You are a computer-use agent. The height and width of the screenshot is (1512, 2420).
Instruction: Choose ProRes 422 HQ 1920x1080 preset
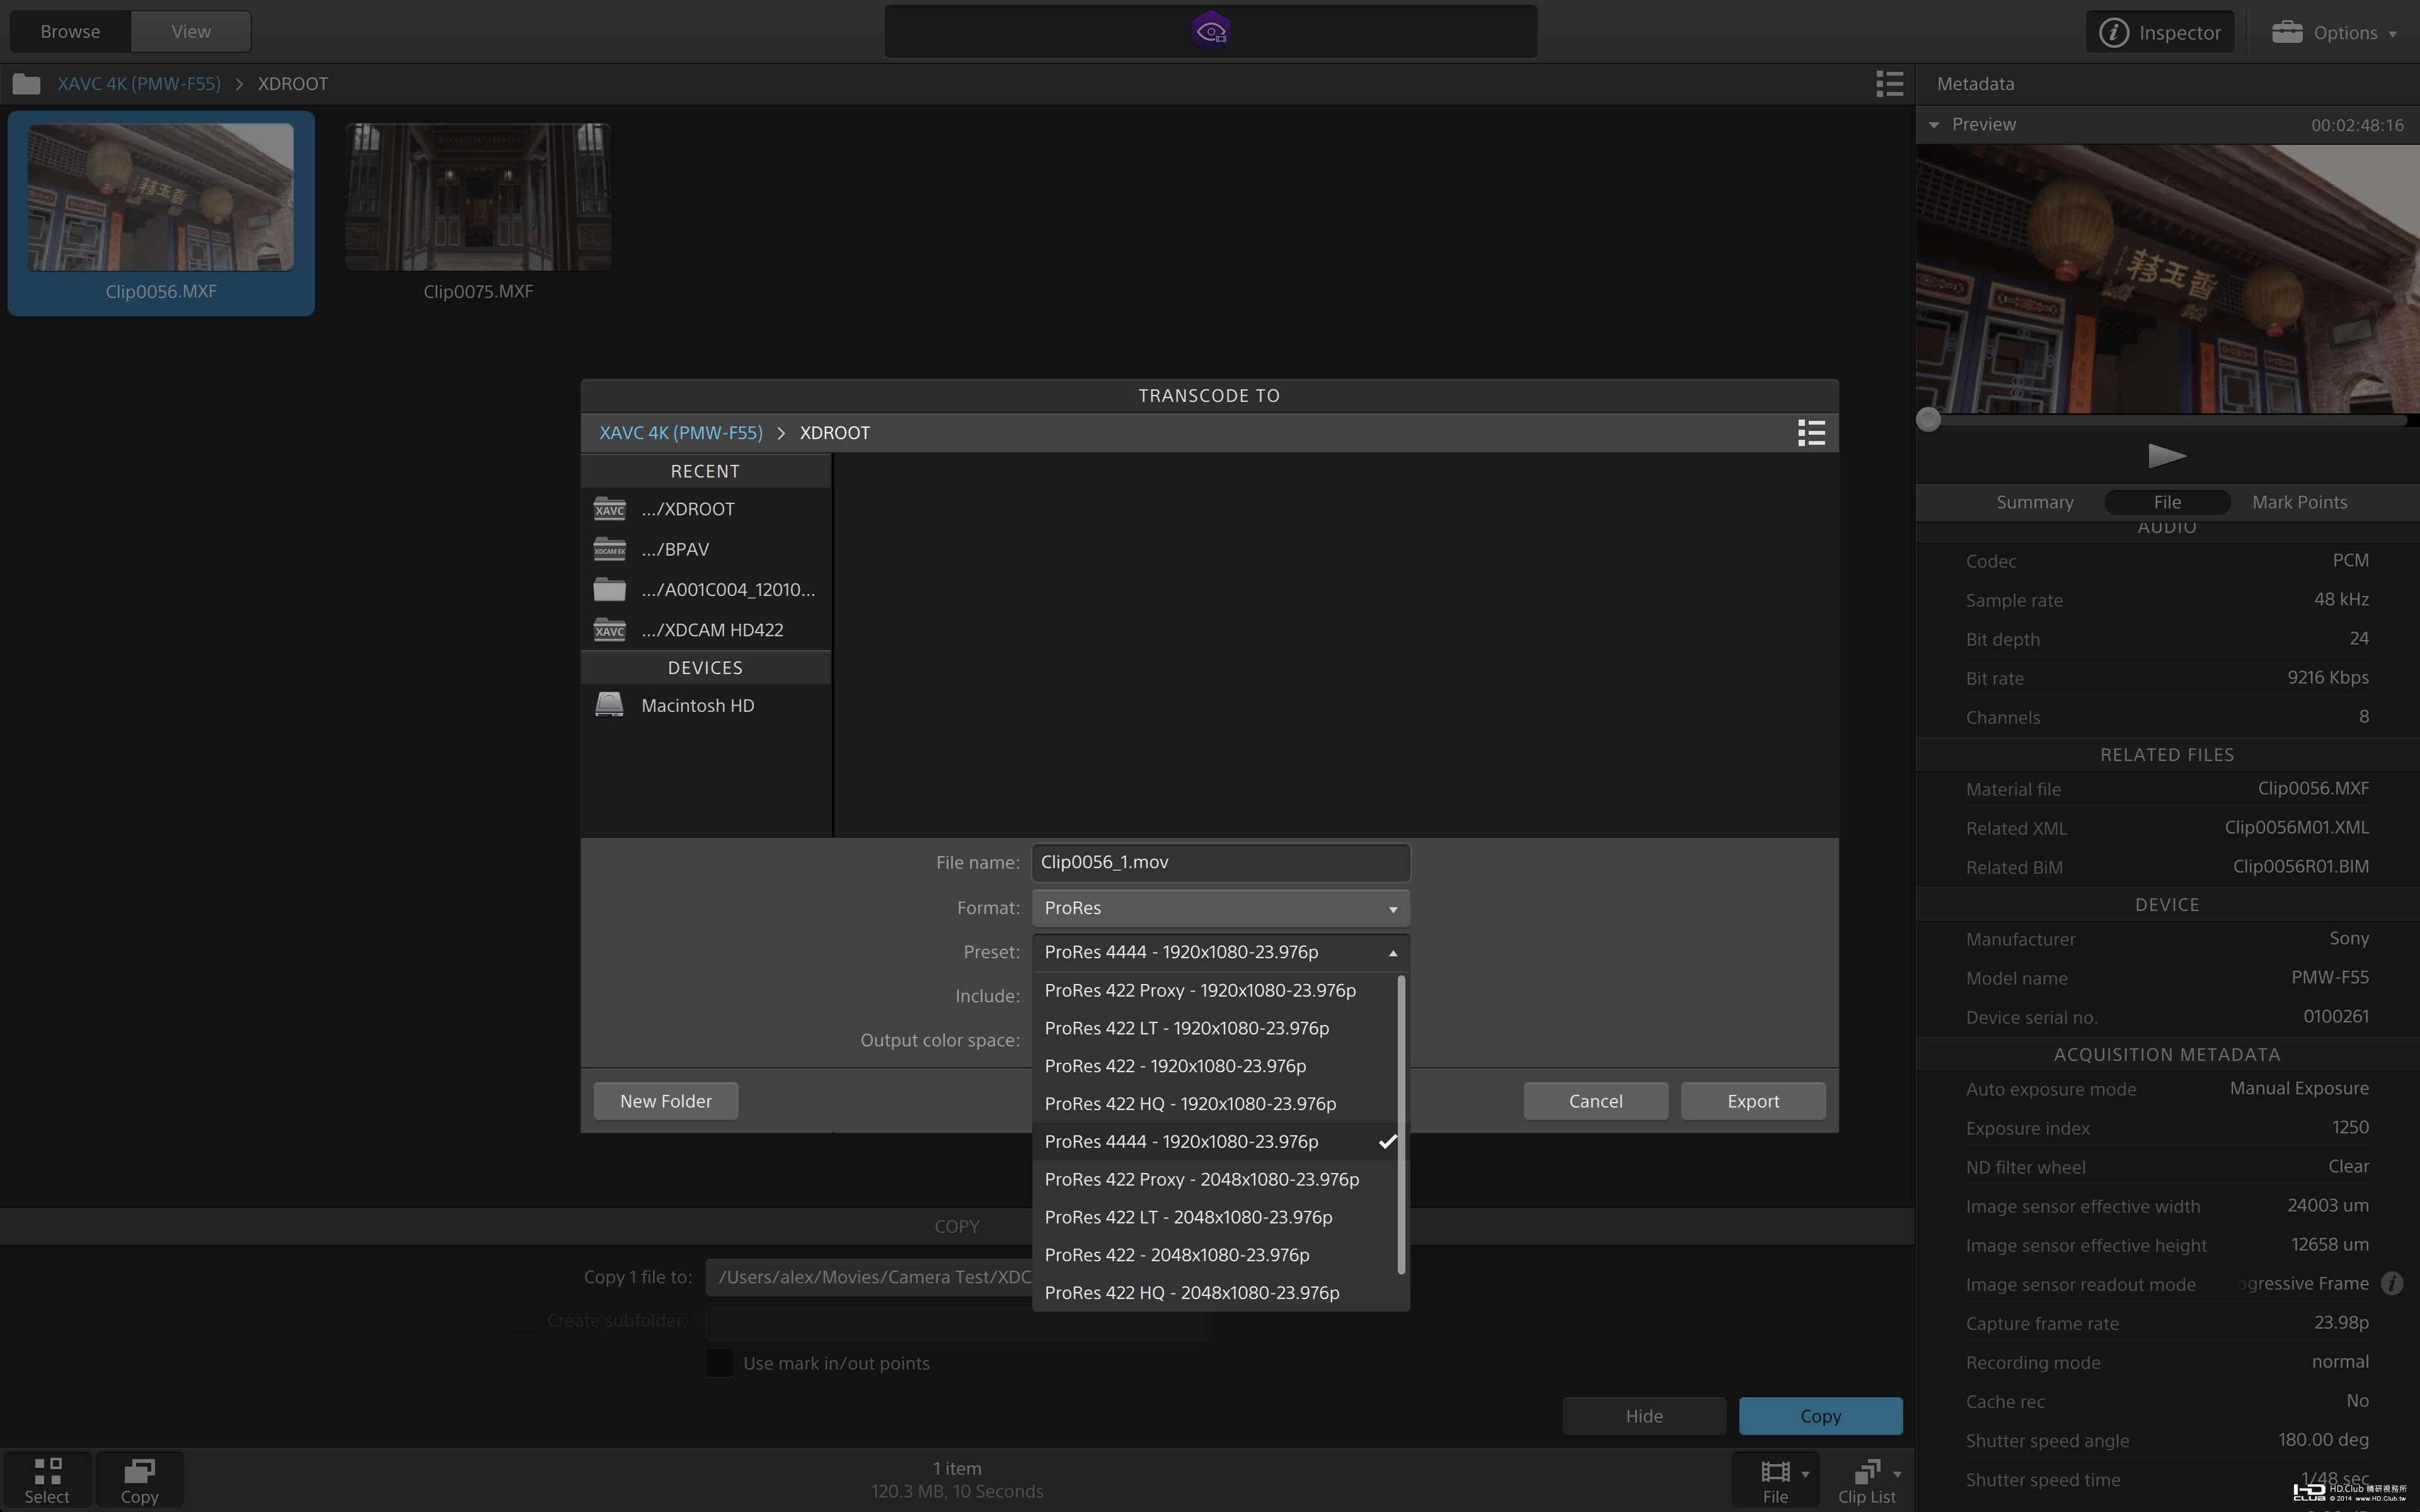1190,1104
